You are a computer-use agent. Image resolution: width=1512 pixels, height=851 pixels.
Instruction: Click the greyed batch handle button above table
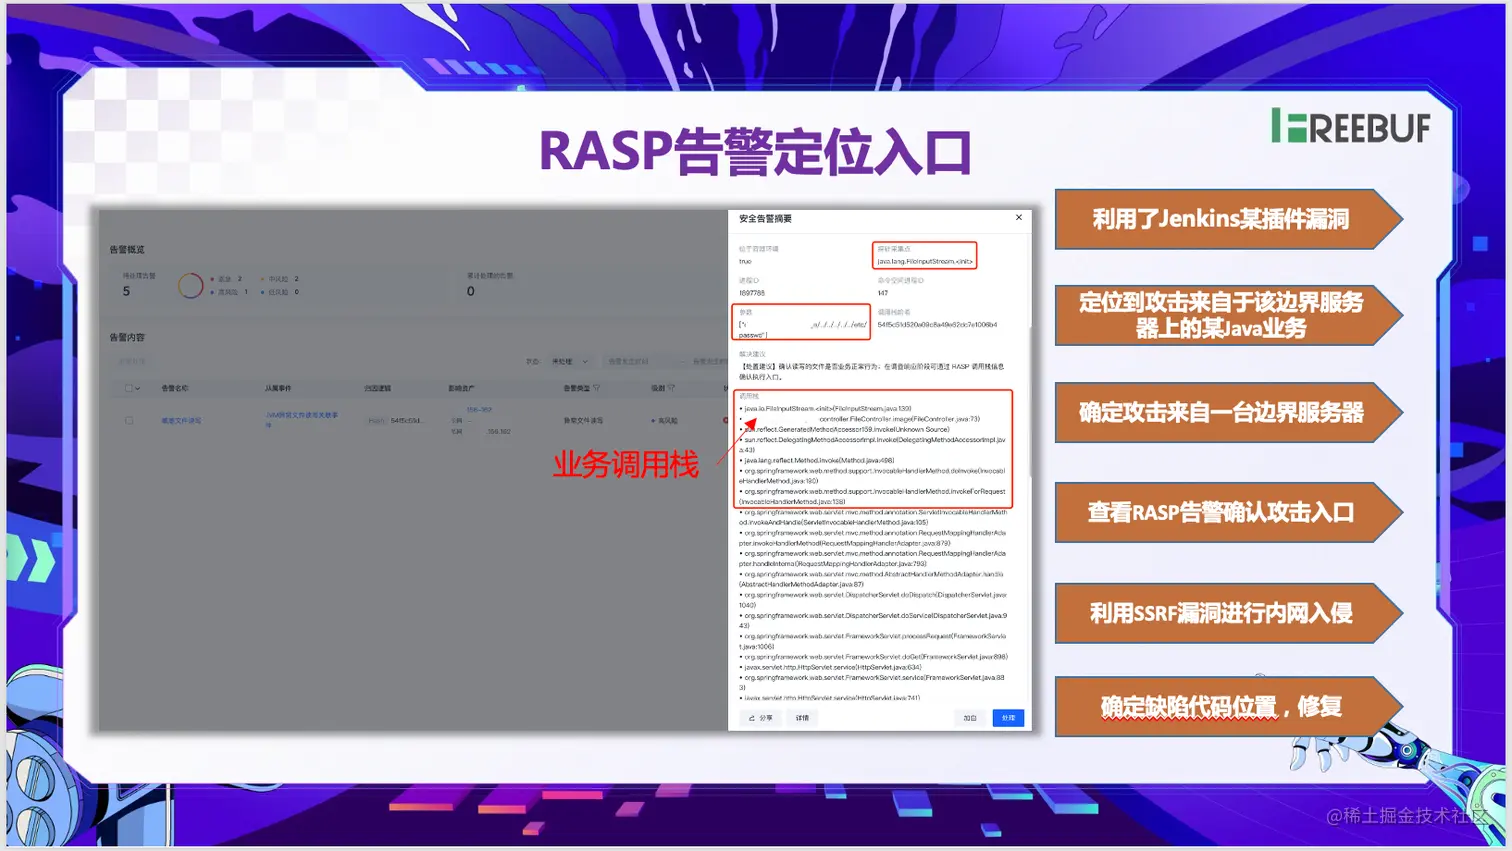(x=132, y=361)
